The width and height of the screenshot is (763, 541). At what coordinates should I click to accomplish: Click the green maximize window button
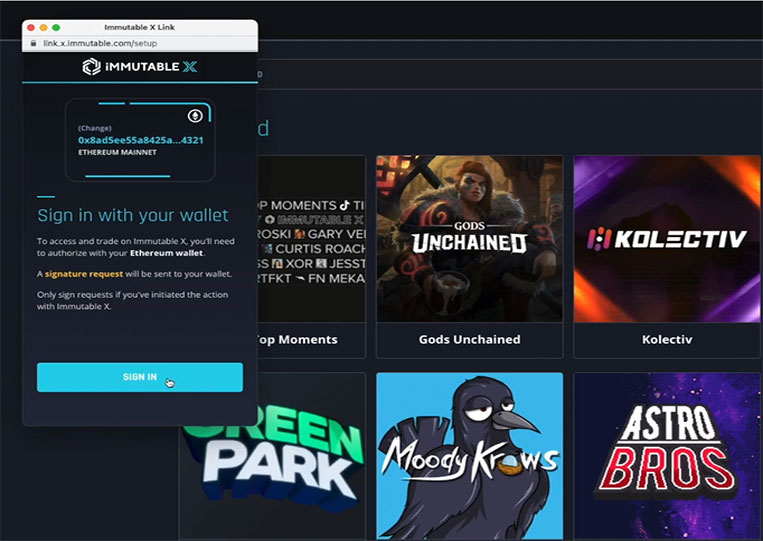[x=56, y=28]
